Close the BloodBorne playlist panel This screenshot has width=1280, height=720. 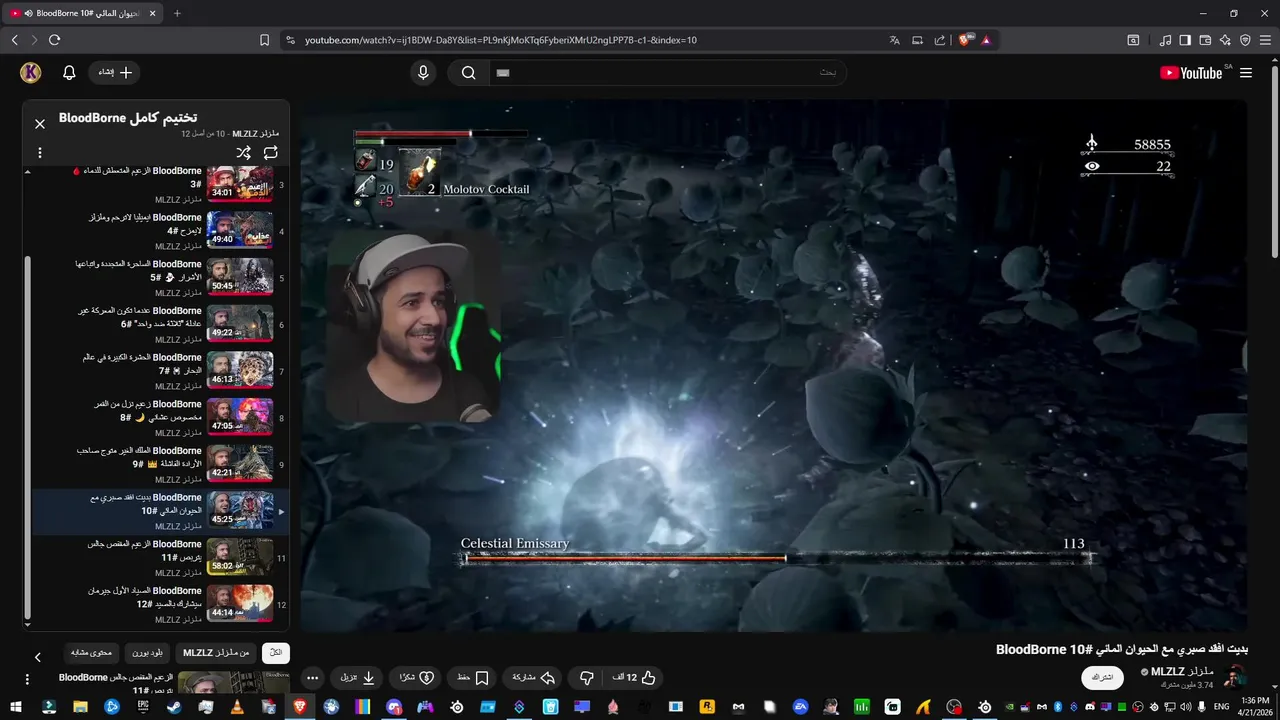pos(40,124)
